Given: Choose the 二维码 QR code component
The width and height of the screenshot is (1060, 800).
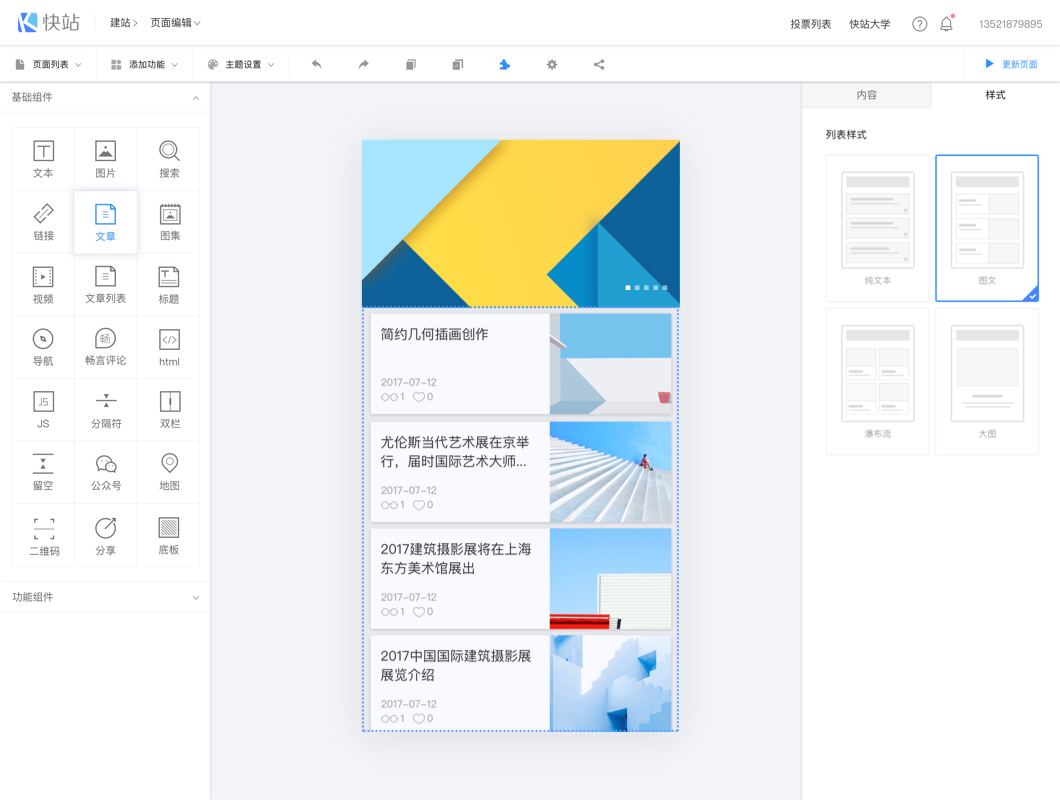Looking at the screenshot, I should point(43,534).
